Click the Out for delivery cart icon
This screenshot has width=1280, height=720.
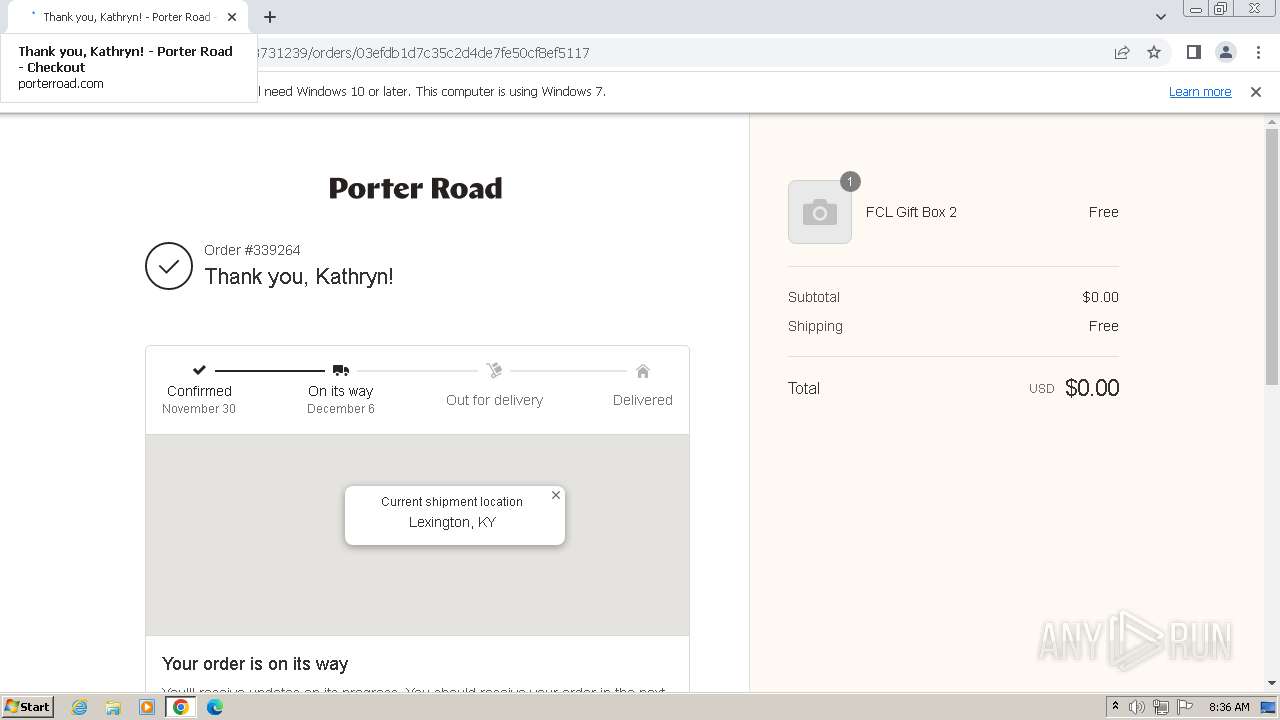[494, 370]
